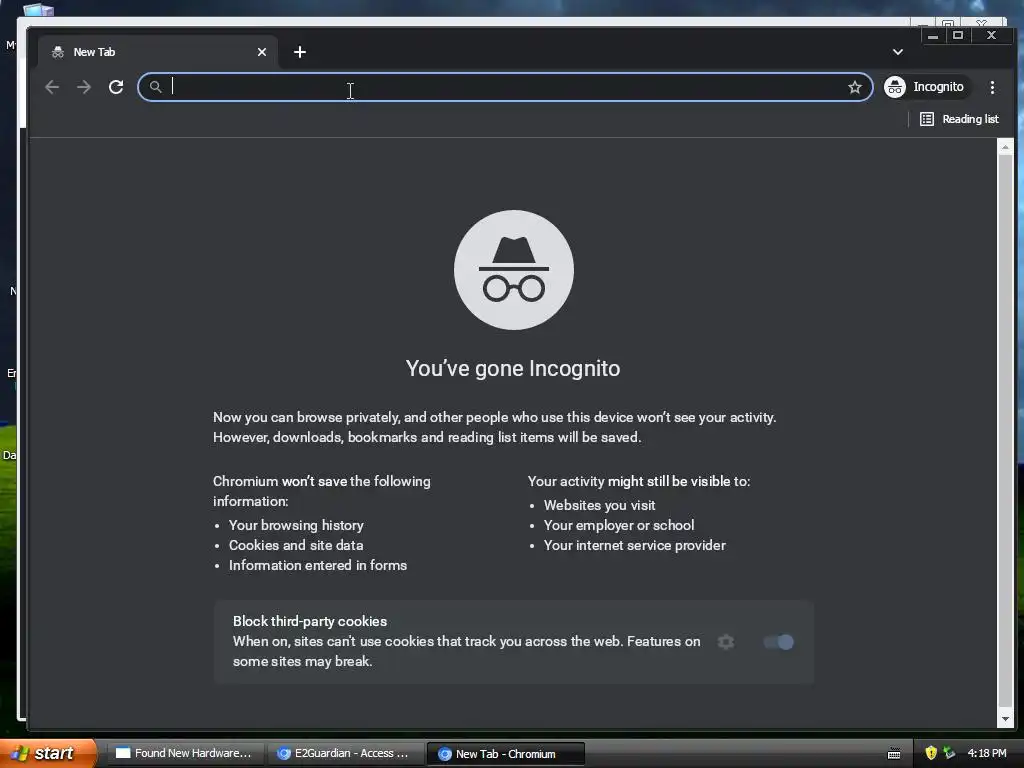Click the Reading list icon
This screenshot has width=1024, height=768.
[x=927, y=119]
